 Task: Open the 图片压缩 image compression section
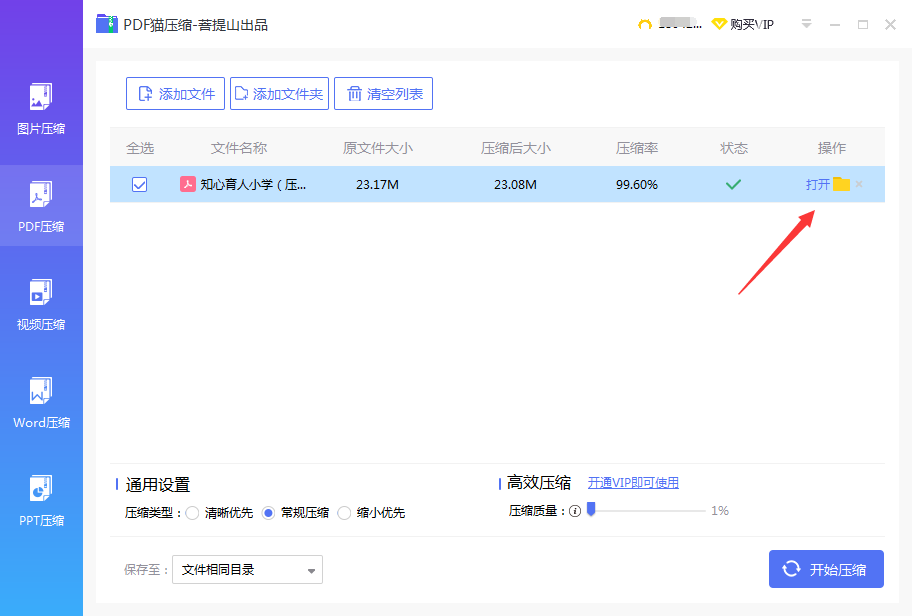click(x=41, y=110)
